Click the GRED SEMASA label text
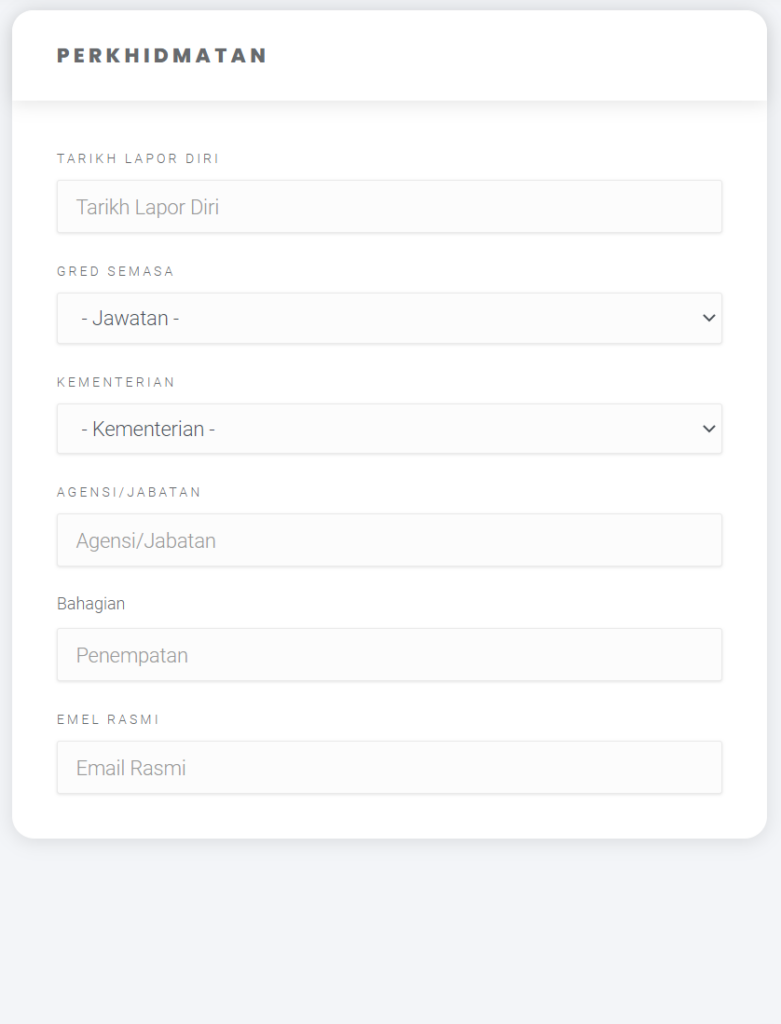The image size is (781, 1024). pyautogui.click(x=116, y=271)
